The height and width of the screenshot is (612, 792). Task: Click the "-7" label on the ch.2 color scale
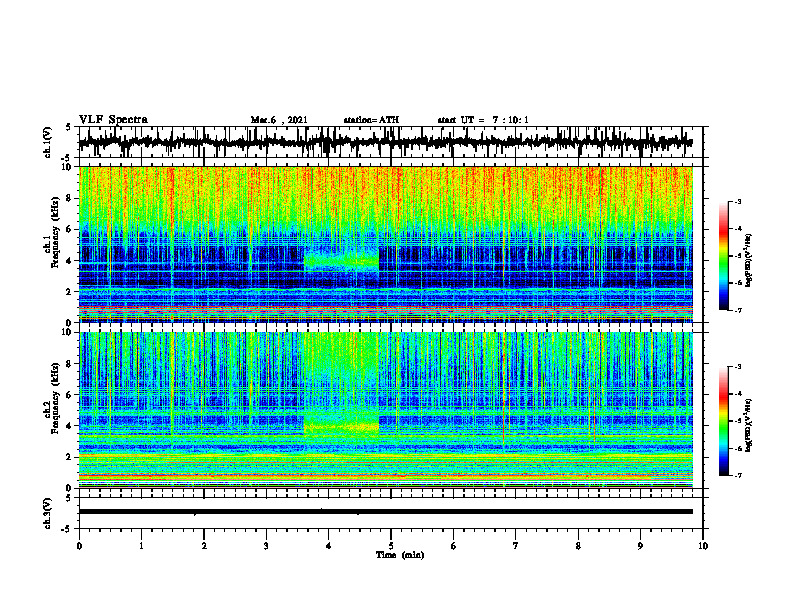click(x=738, y=475)
